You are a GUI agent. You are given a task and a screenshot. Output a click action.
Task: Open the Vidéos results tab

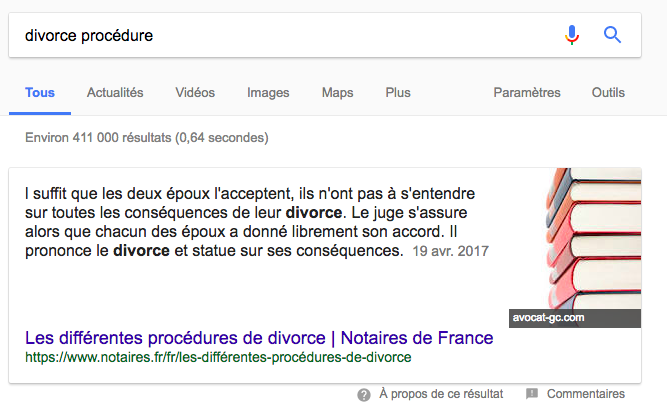pyautogui.click(x=195, y=93)
